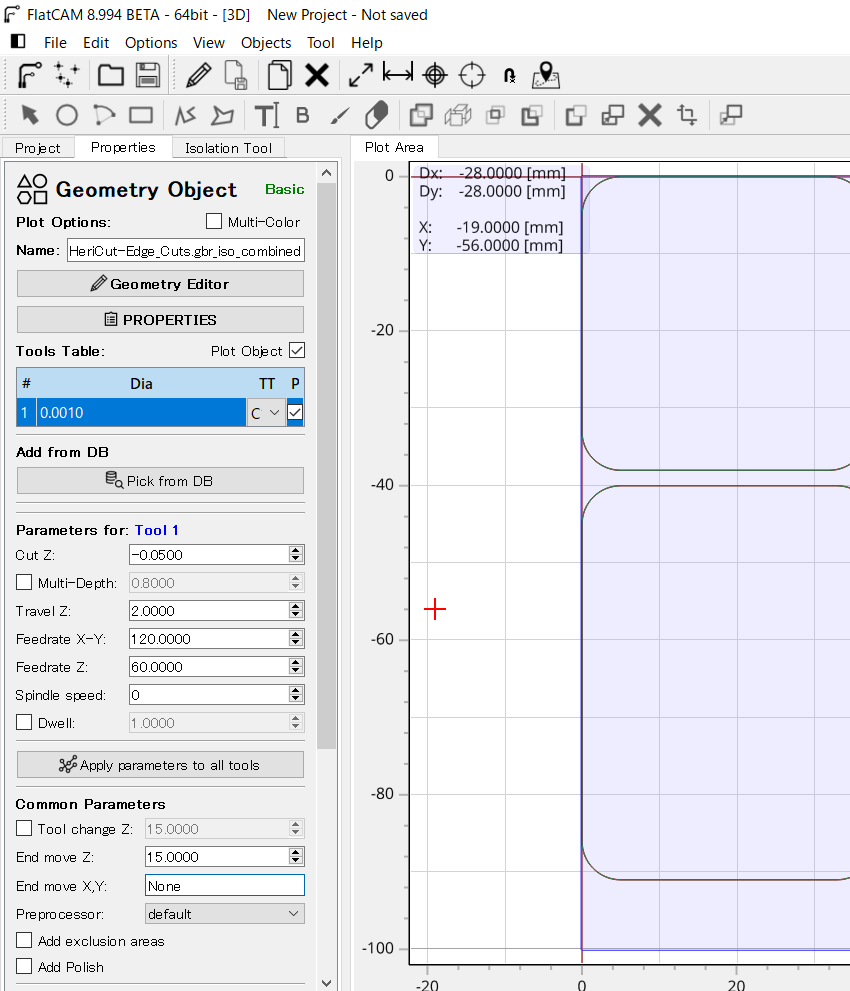The width and height of the screenshot is (850, 991).
Task: Adjust Travel Z spinner arrows
Action: pos(296,611)
